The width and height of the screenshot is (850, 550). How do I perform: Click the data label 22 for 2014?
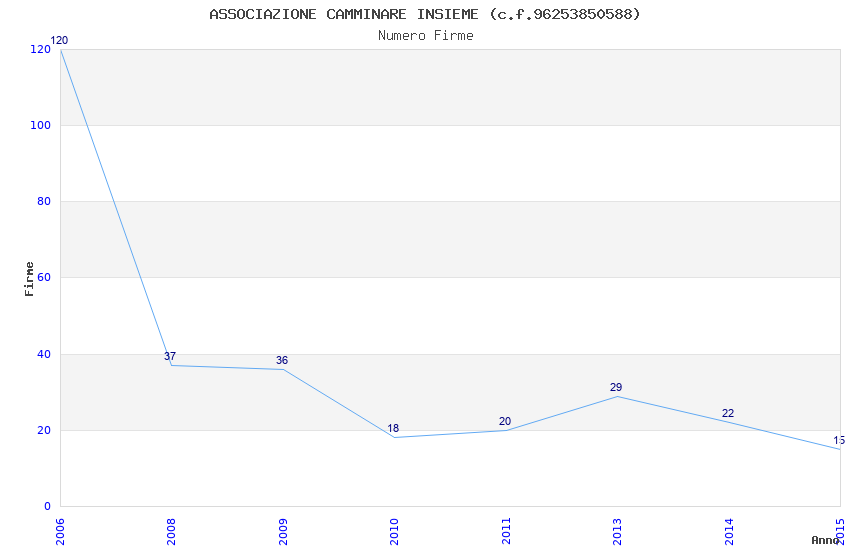point(727,413)
